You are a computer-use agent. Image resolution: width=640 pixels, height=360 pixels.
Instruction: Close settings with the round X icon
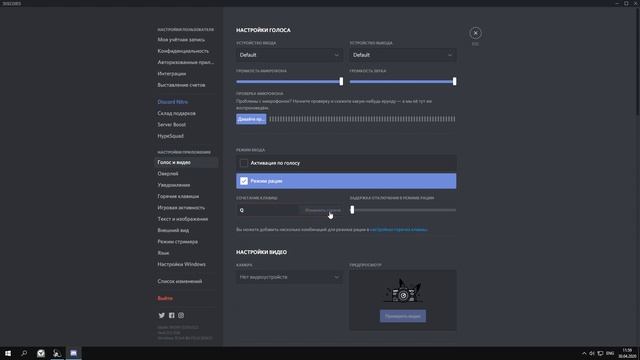(475, 33)
